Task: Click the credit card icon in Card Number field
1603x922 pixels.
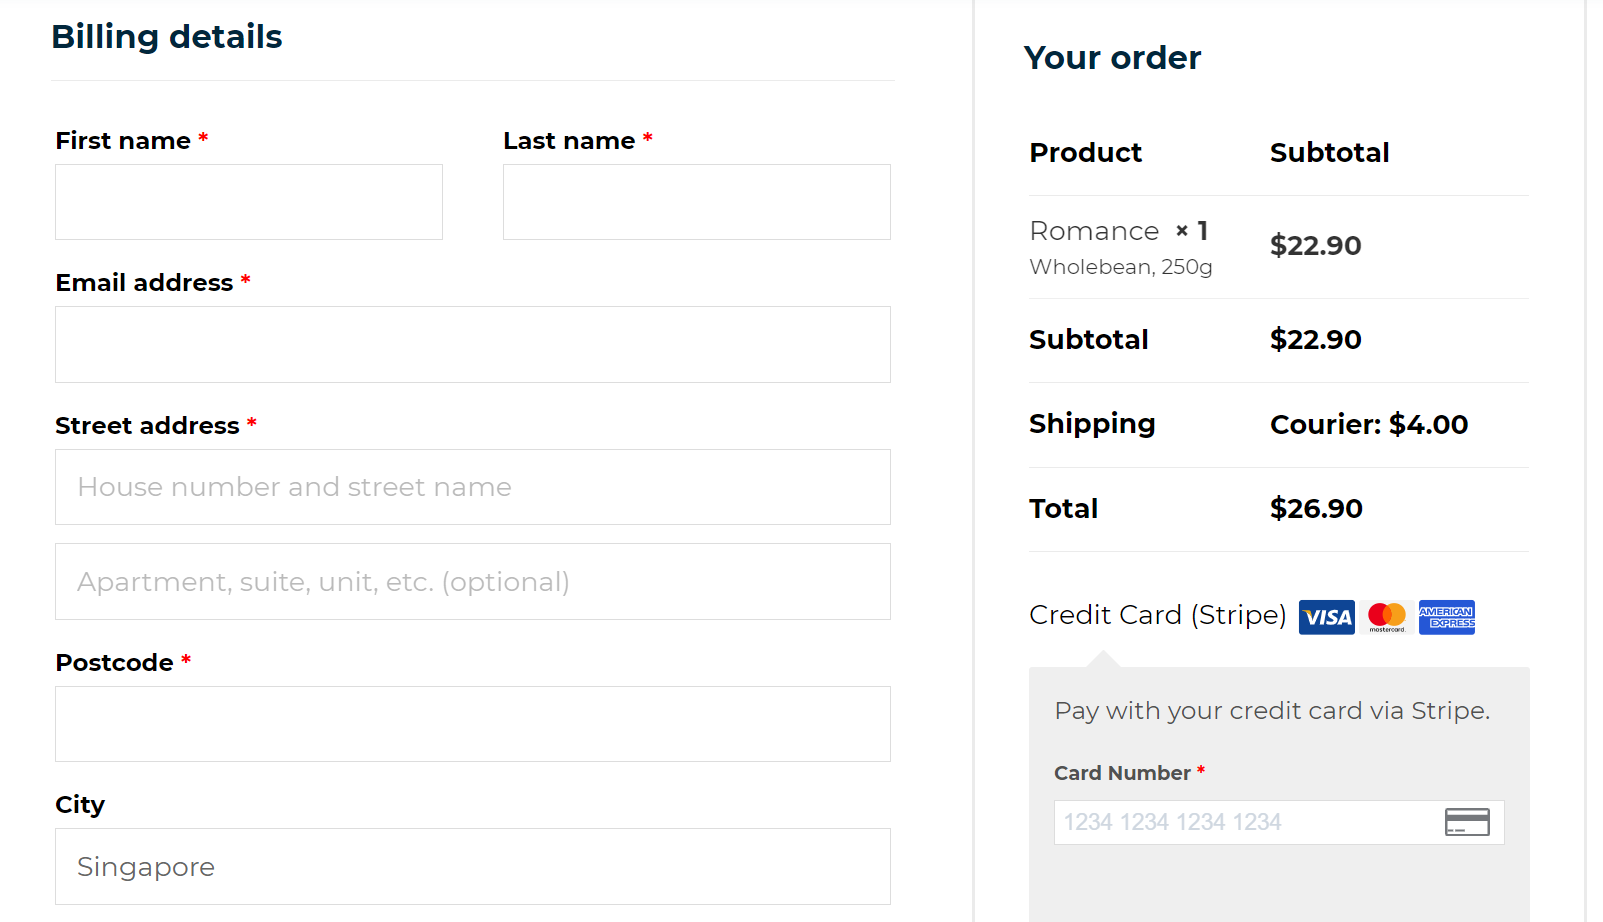Action: click(x=1467, y=822)
